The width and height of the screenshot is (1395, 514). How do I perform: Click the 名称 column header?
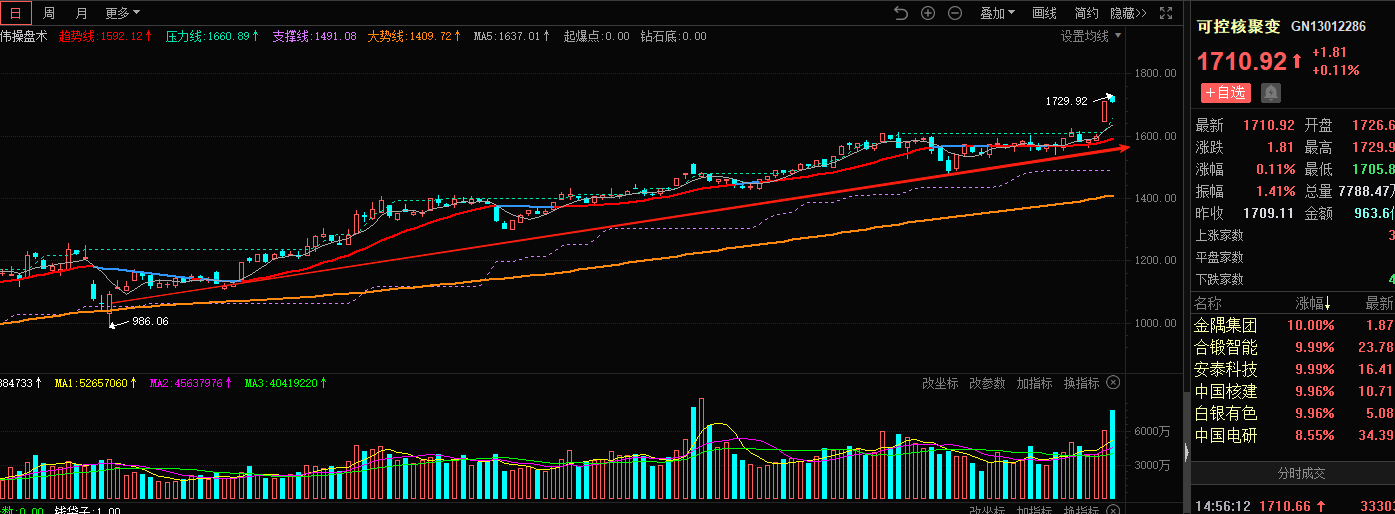coord(1208,303)
